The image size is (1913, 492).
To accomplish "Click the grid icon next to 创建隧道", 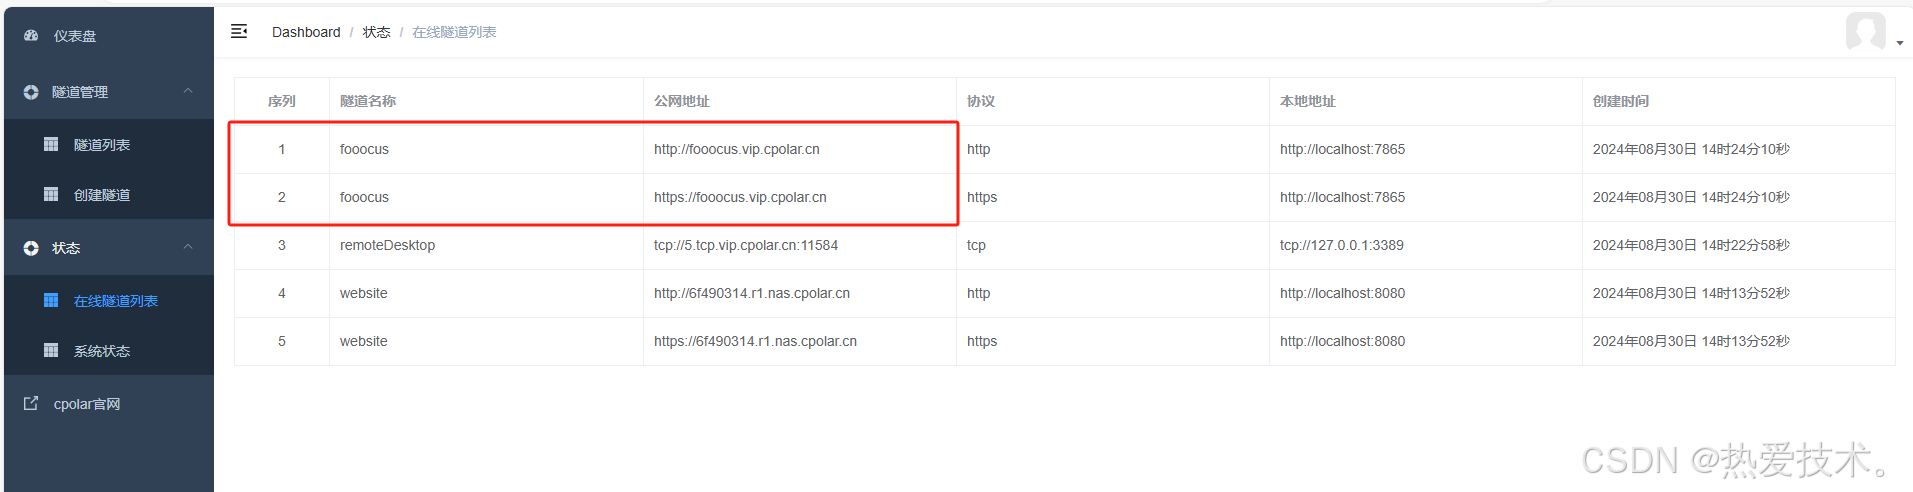I will point(51,194).
